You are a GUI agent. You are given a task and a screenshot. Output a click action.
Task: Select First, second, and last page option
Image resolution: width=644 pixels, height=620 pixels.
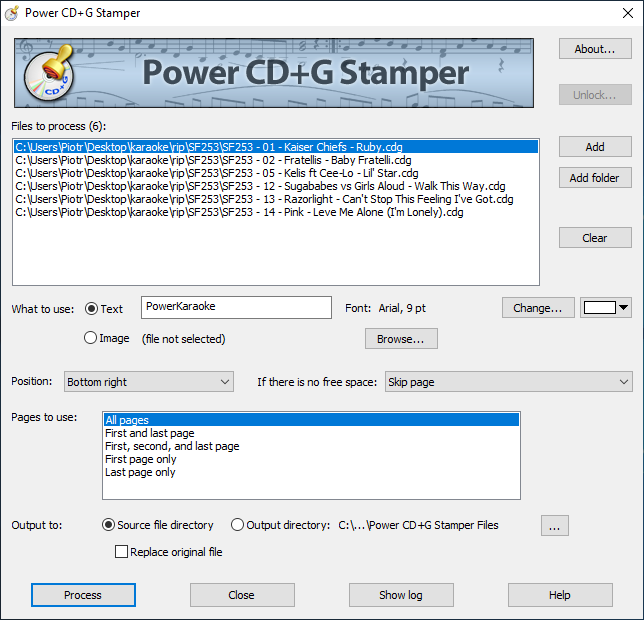[311, 446]
